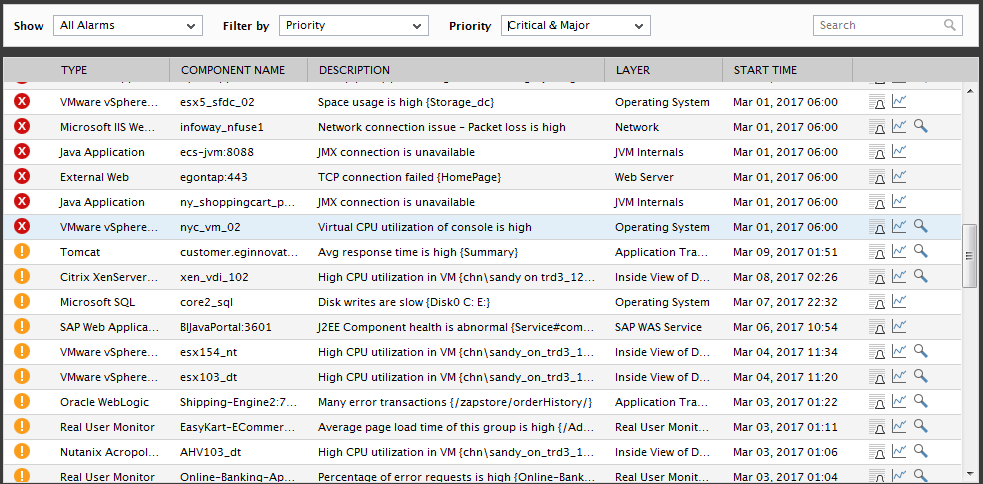Click critical red X icon for egontap:443
The image size is (983, 484).
pyautogui.click(x=22, y=177)
